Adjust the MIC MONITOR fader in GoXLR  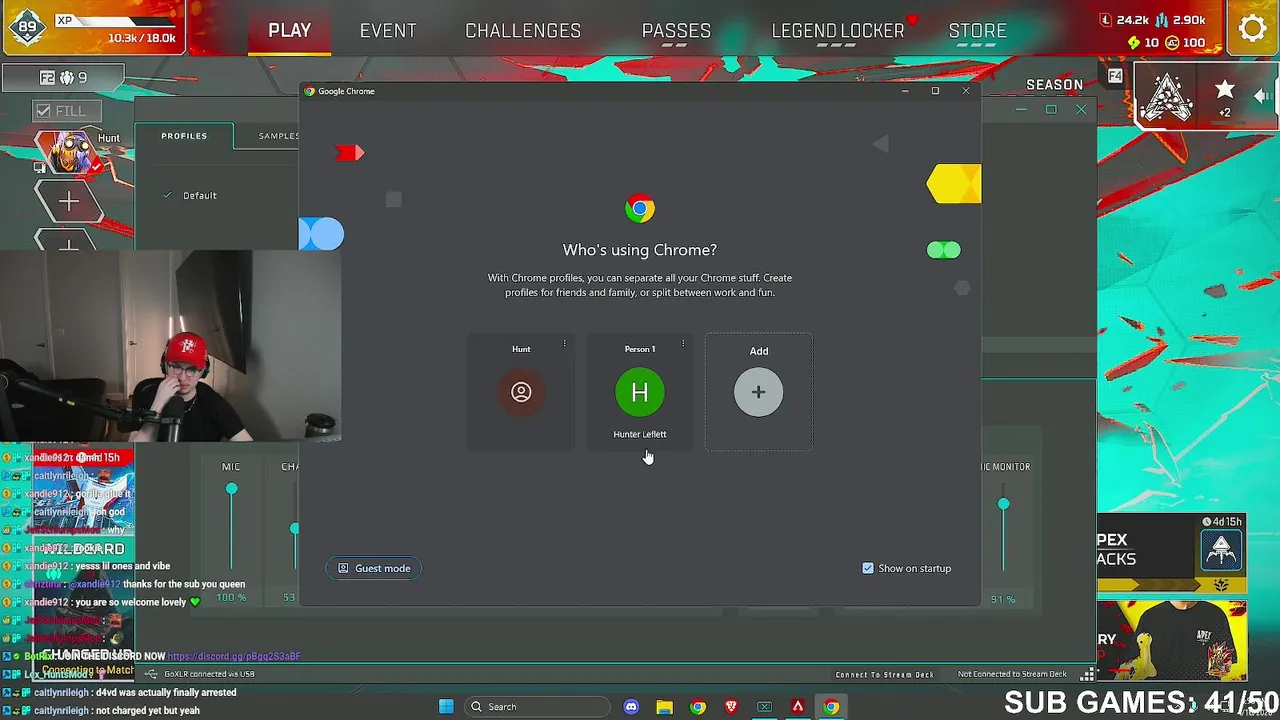coord(1003,503)
